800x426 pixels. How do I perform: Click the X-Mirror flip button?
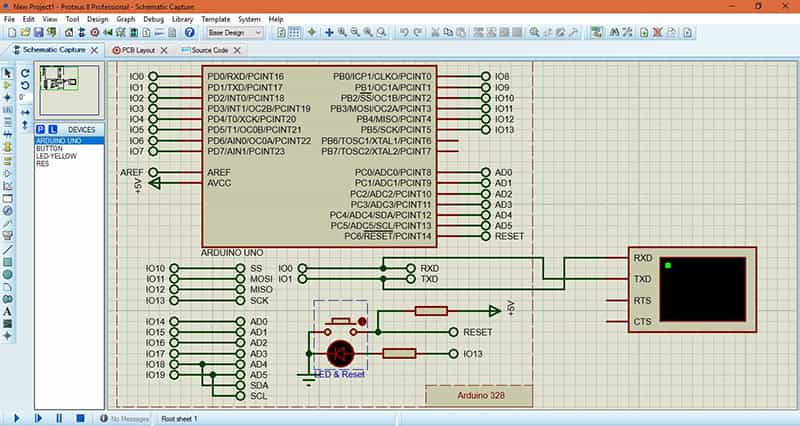pyautogui.click(x=25, y=112)
